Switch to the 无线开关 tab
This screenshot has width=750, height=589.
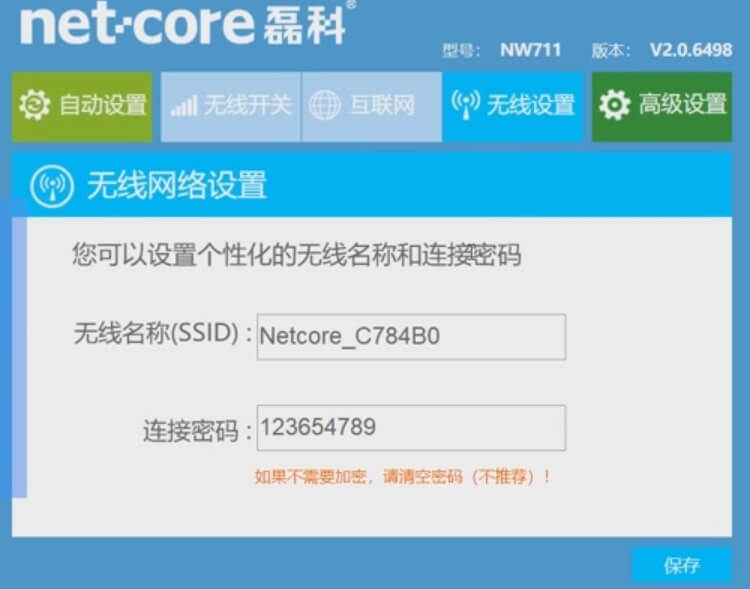231,107
